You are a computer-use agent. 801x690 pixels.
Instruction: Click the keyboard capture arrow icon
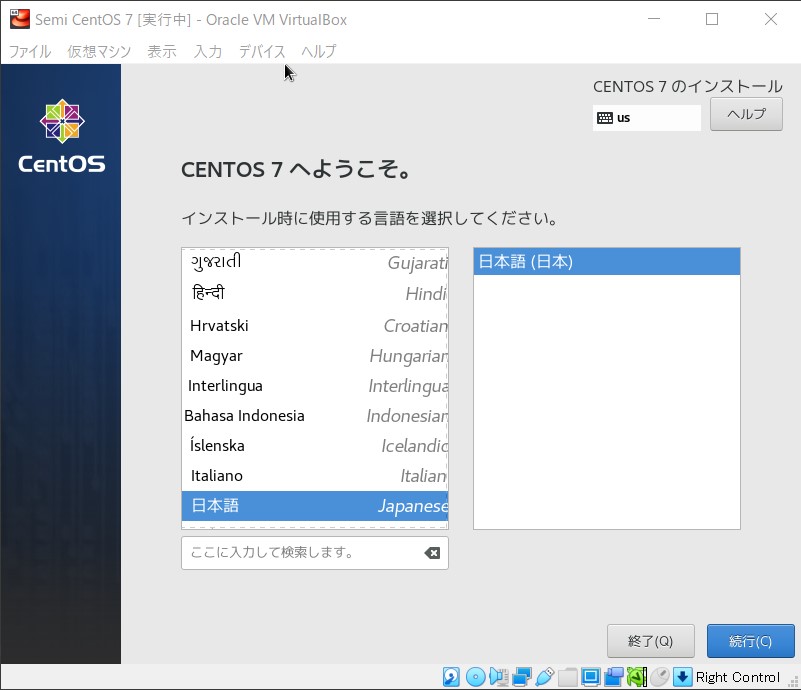(682, 677)
